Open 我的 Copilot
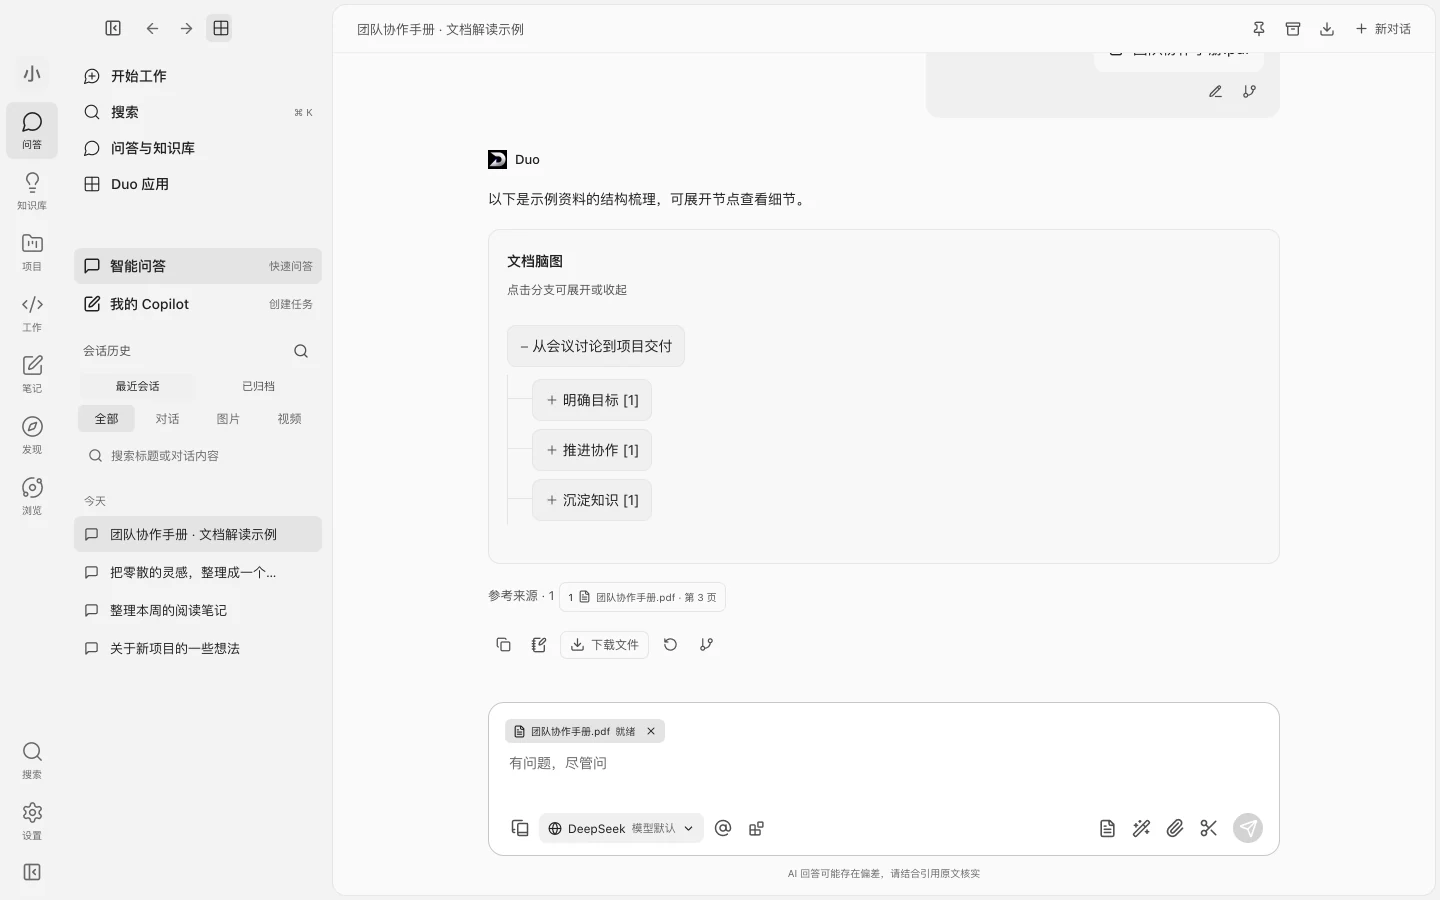Screen dimensions: 1440x900 click(198, 304)
